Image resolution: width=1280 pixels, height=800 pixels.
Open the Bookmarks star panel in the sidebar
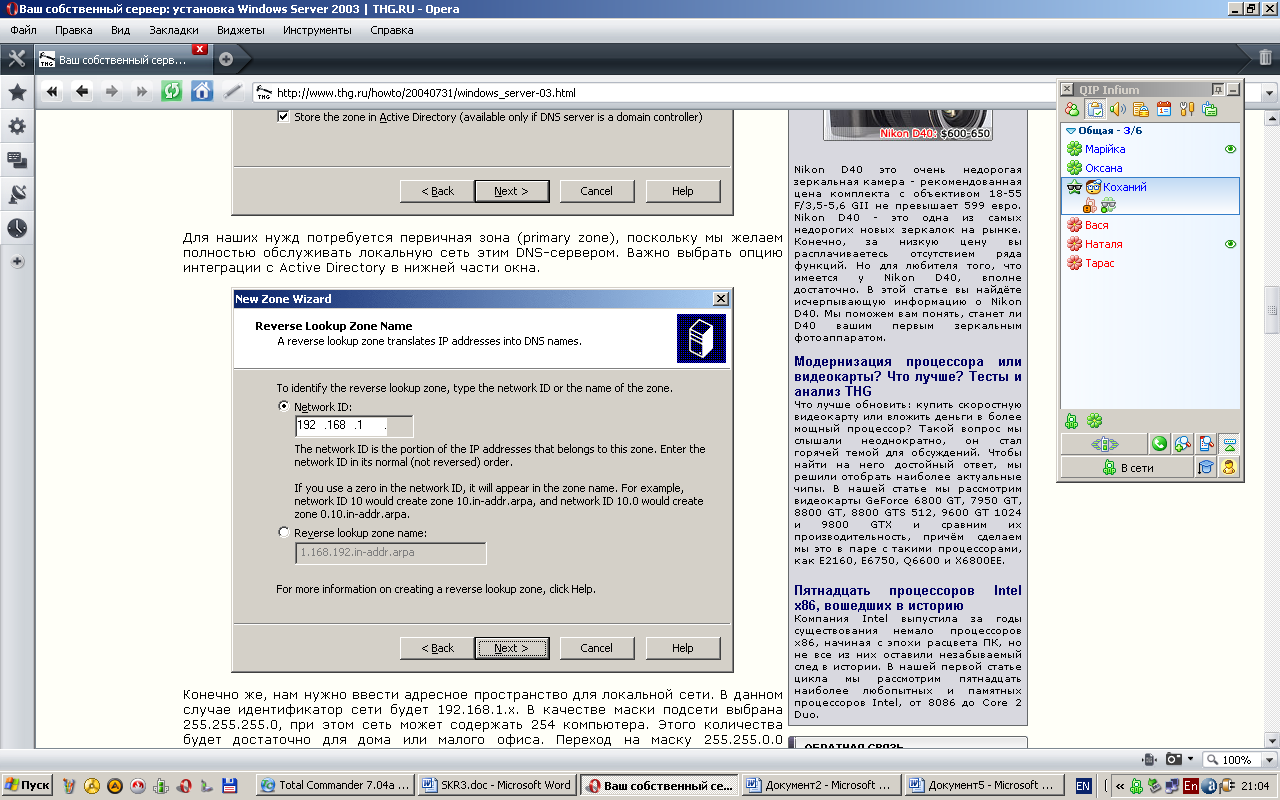(x=17, y=93)
